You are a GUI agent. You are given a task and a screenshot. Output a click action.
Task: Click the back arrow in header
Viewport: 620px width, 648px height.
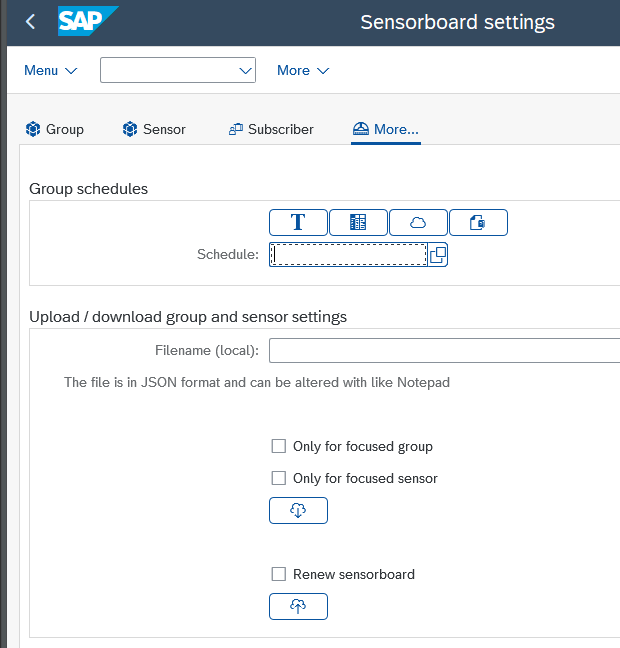pos(30,22)
